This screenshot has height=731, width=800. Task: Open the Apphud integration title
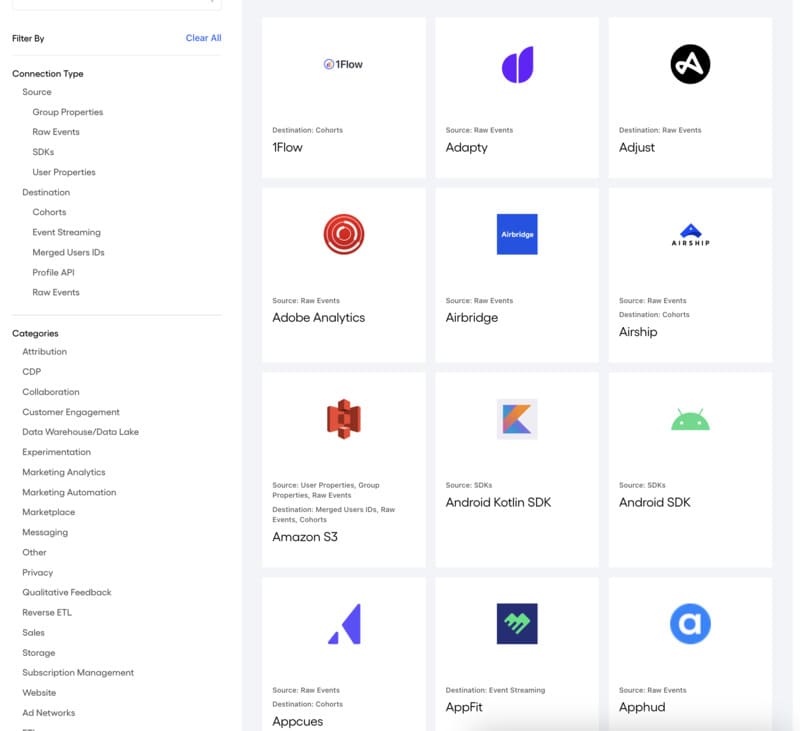tap(642, 707)
